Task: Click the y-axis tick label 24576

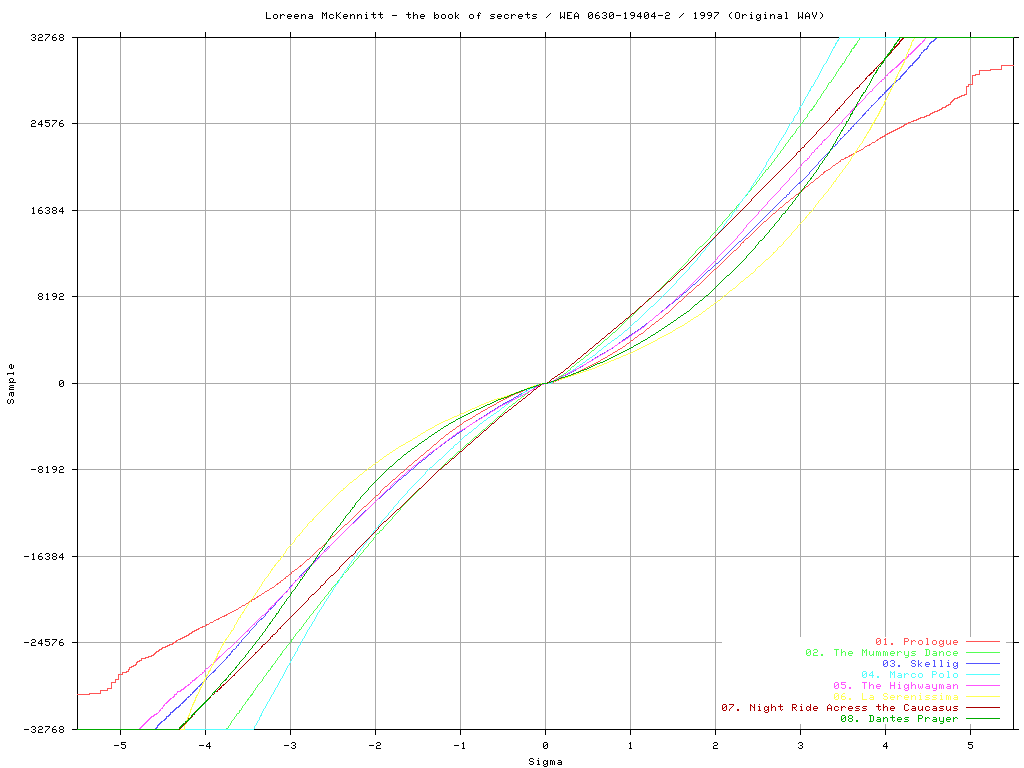Action: click(x=48, y=123)
